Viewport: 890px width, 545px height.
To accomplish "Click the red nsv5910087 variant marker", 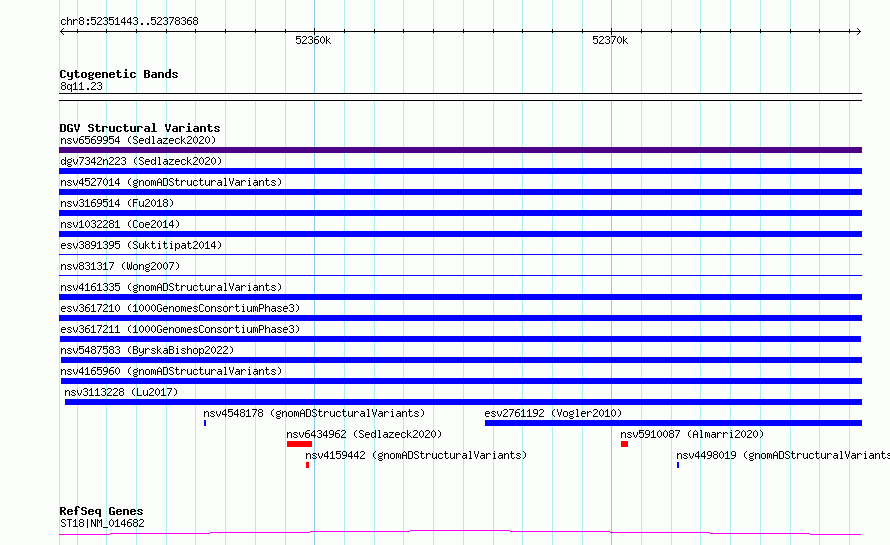I will 624,444.
